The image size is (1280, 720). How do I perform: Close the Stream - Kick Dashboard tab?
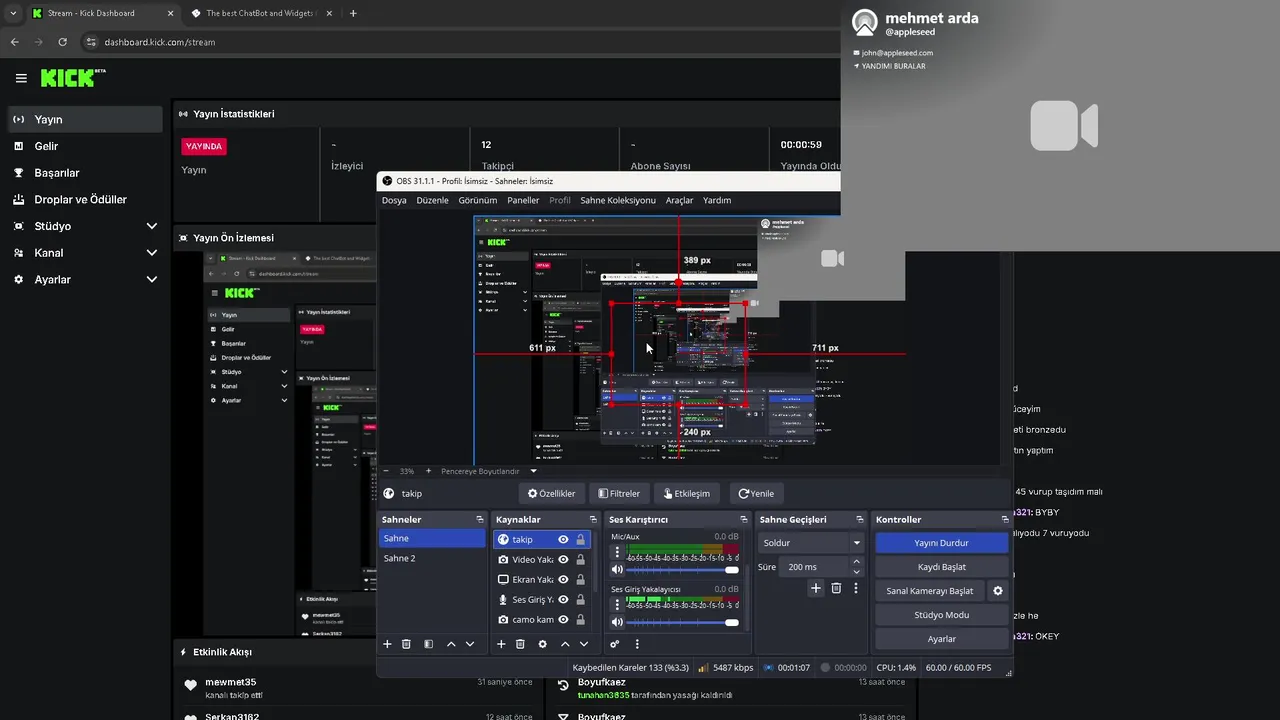coord(170,13)
